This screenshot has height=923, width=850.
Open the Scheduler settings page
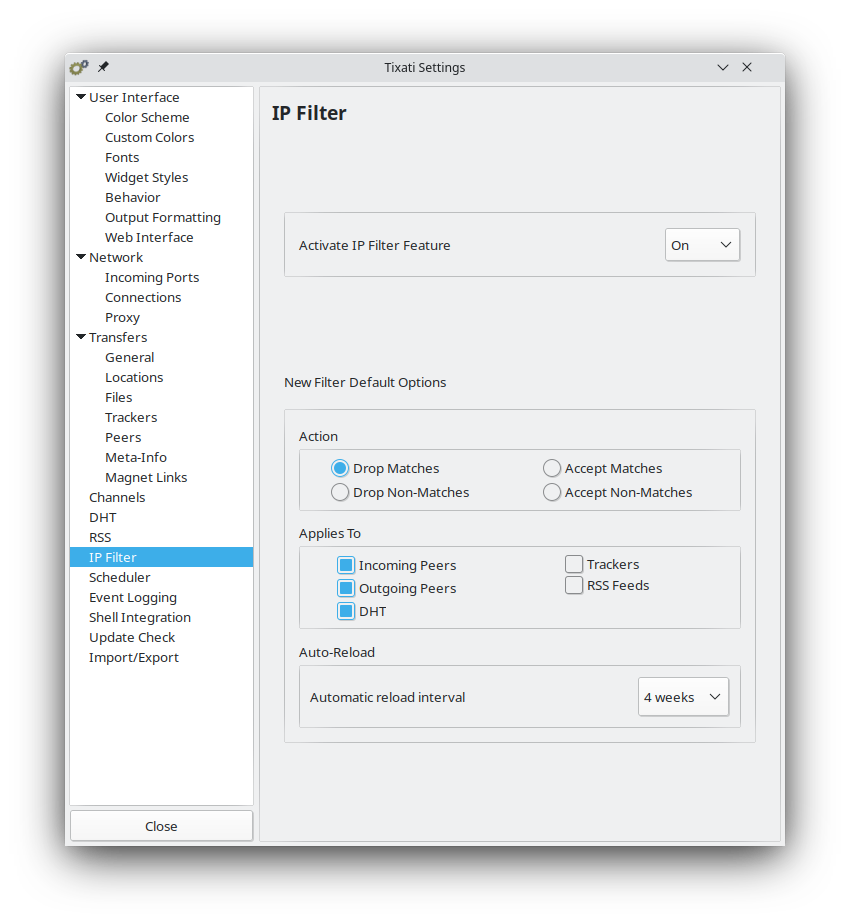click(119, 577)
